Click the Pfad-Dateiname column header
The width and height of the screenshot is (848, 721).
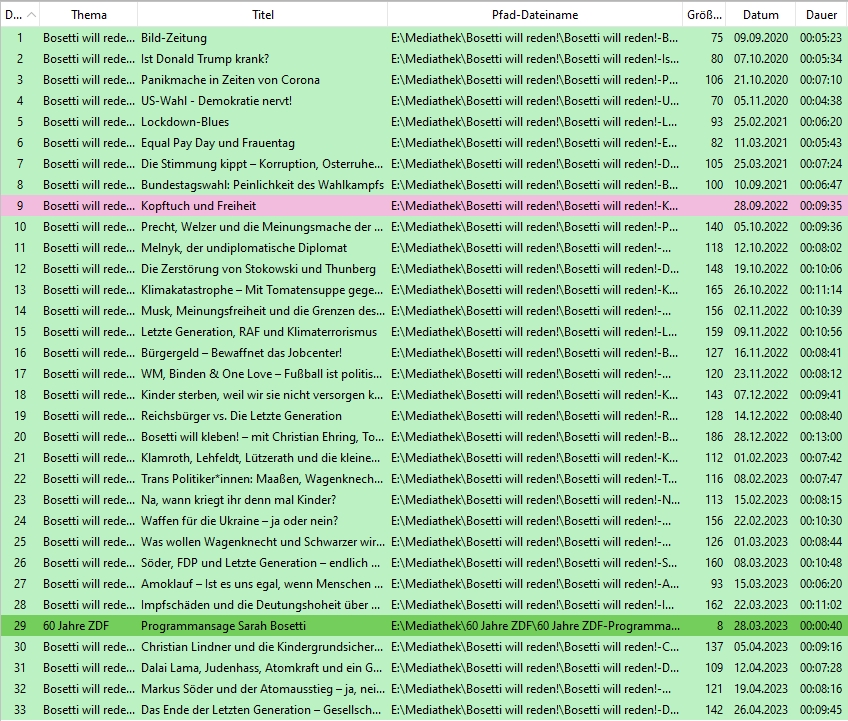(534, 15)
